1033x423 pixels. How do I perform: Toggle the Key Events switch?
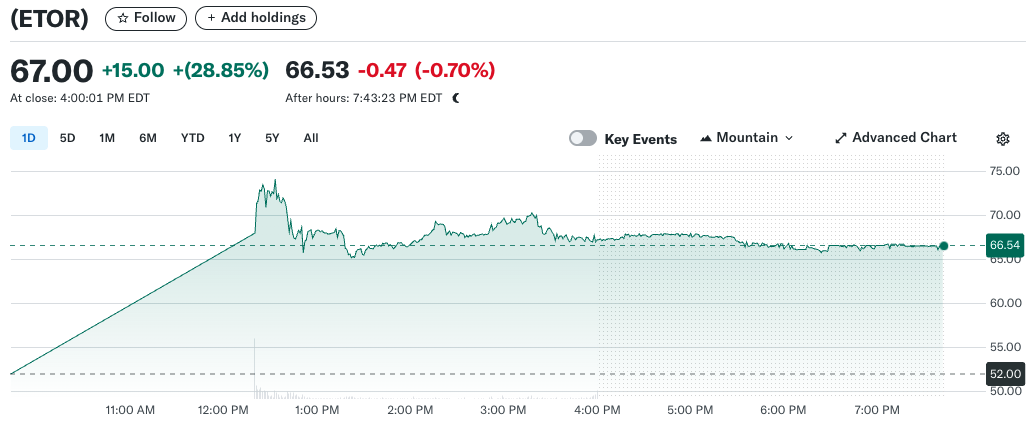point(583,139)
